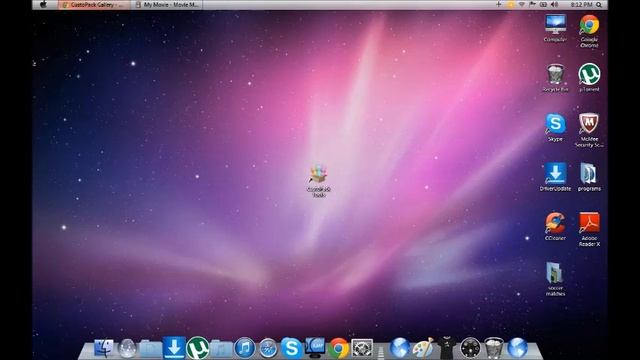Click the monitor icon in the dock
Screen dimensions: 640x360
pos(315,347)
